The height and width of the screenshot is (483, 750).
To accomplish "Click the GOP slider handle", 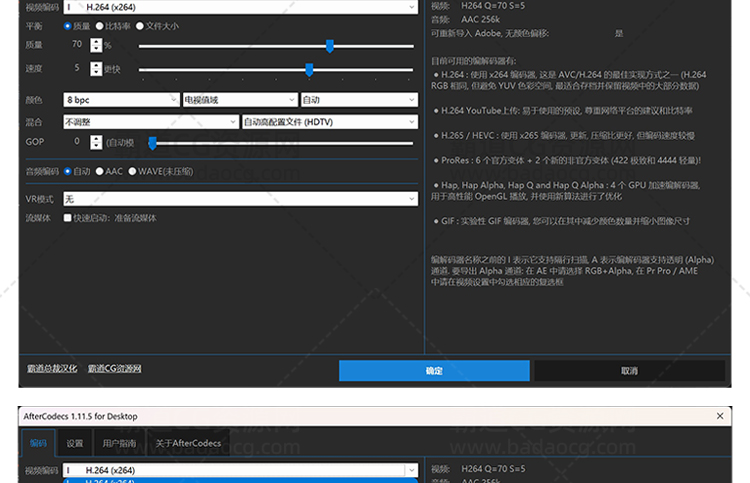I will [x=152, y=143].
